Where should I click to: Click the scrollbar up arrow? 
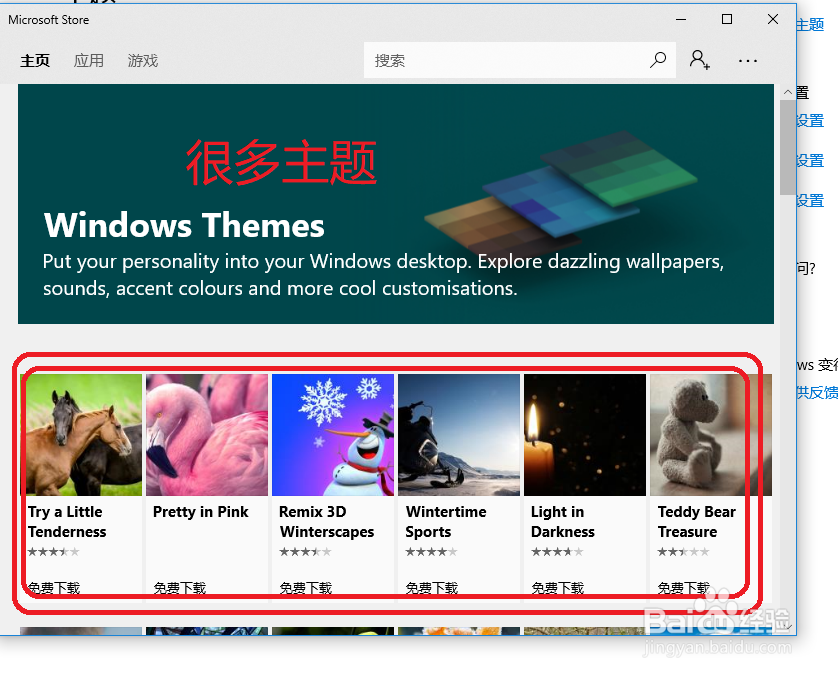tap(787, 92)
